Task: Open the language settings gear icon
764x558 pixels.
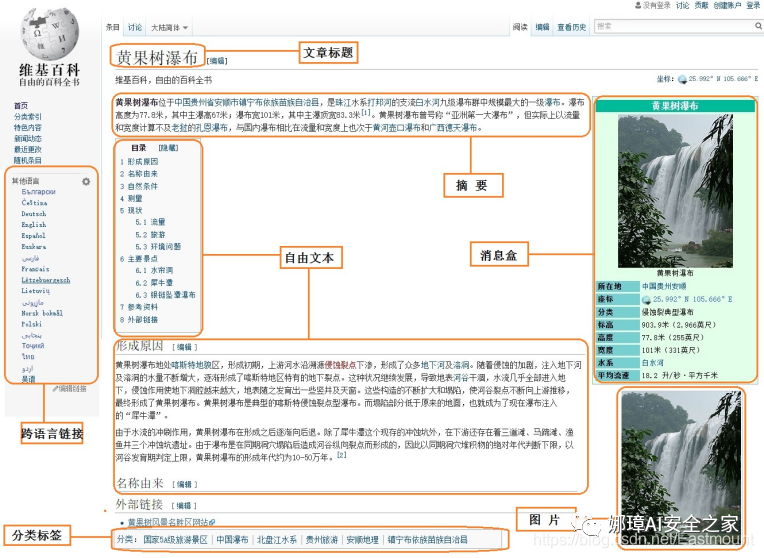Action: coord(86,181)
